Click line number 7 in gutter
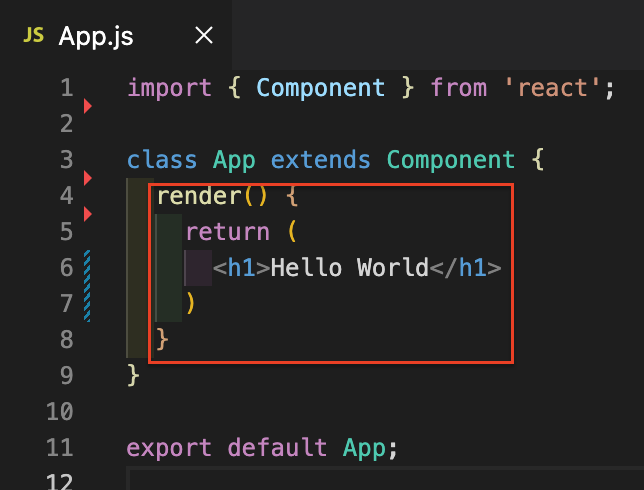 pyautogui.click(x=67, y=303)
